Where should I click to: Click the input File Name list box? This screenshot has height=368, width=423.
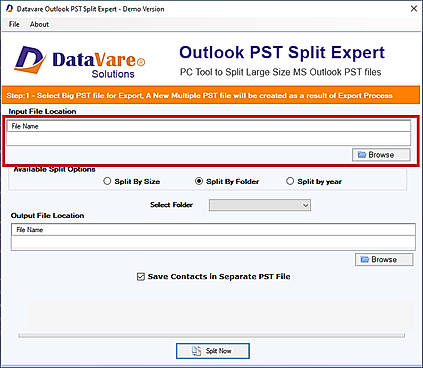(x=209, y=133)
